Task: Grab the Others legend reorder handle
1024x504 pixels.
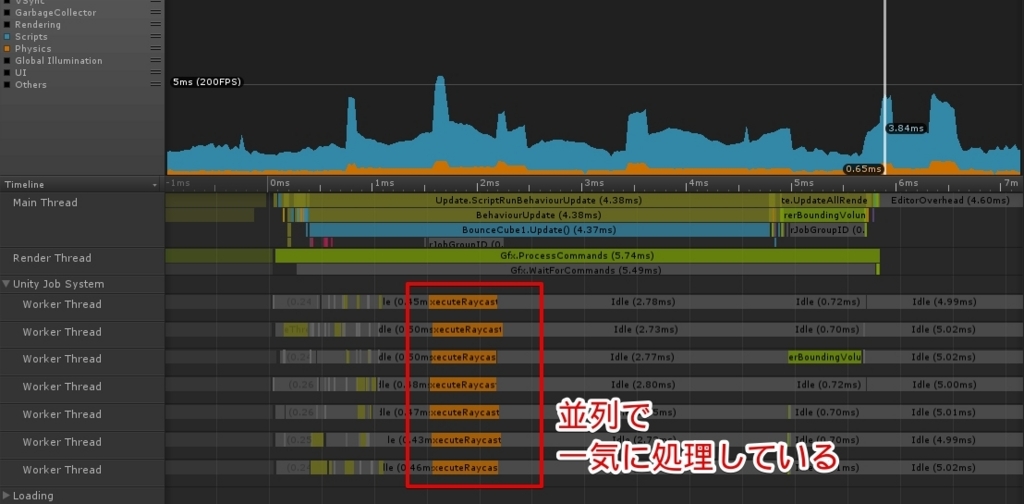Action: (x=155, y=84)
